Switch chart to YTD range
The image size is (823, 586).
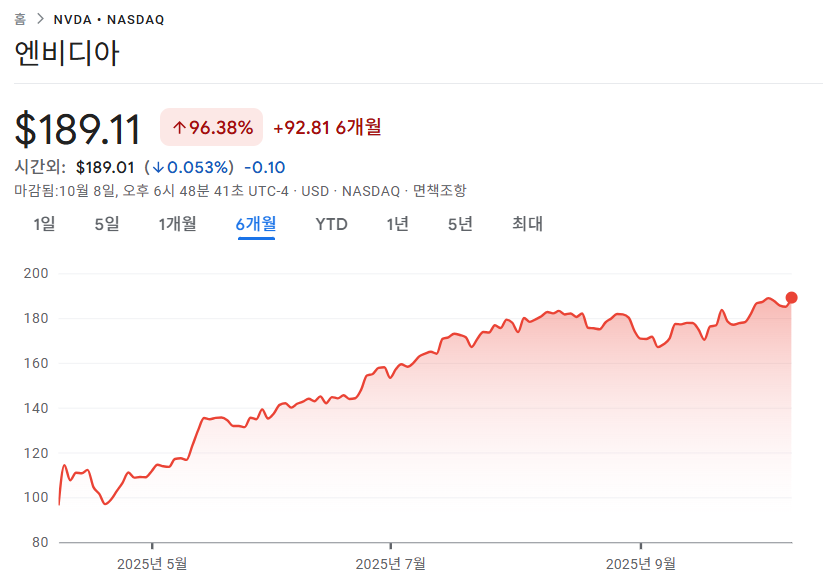pos(331,224)
